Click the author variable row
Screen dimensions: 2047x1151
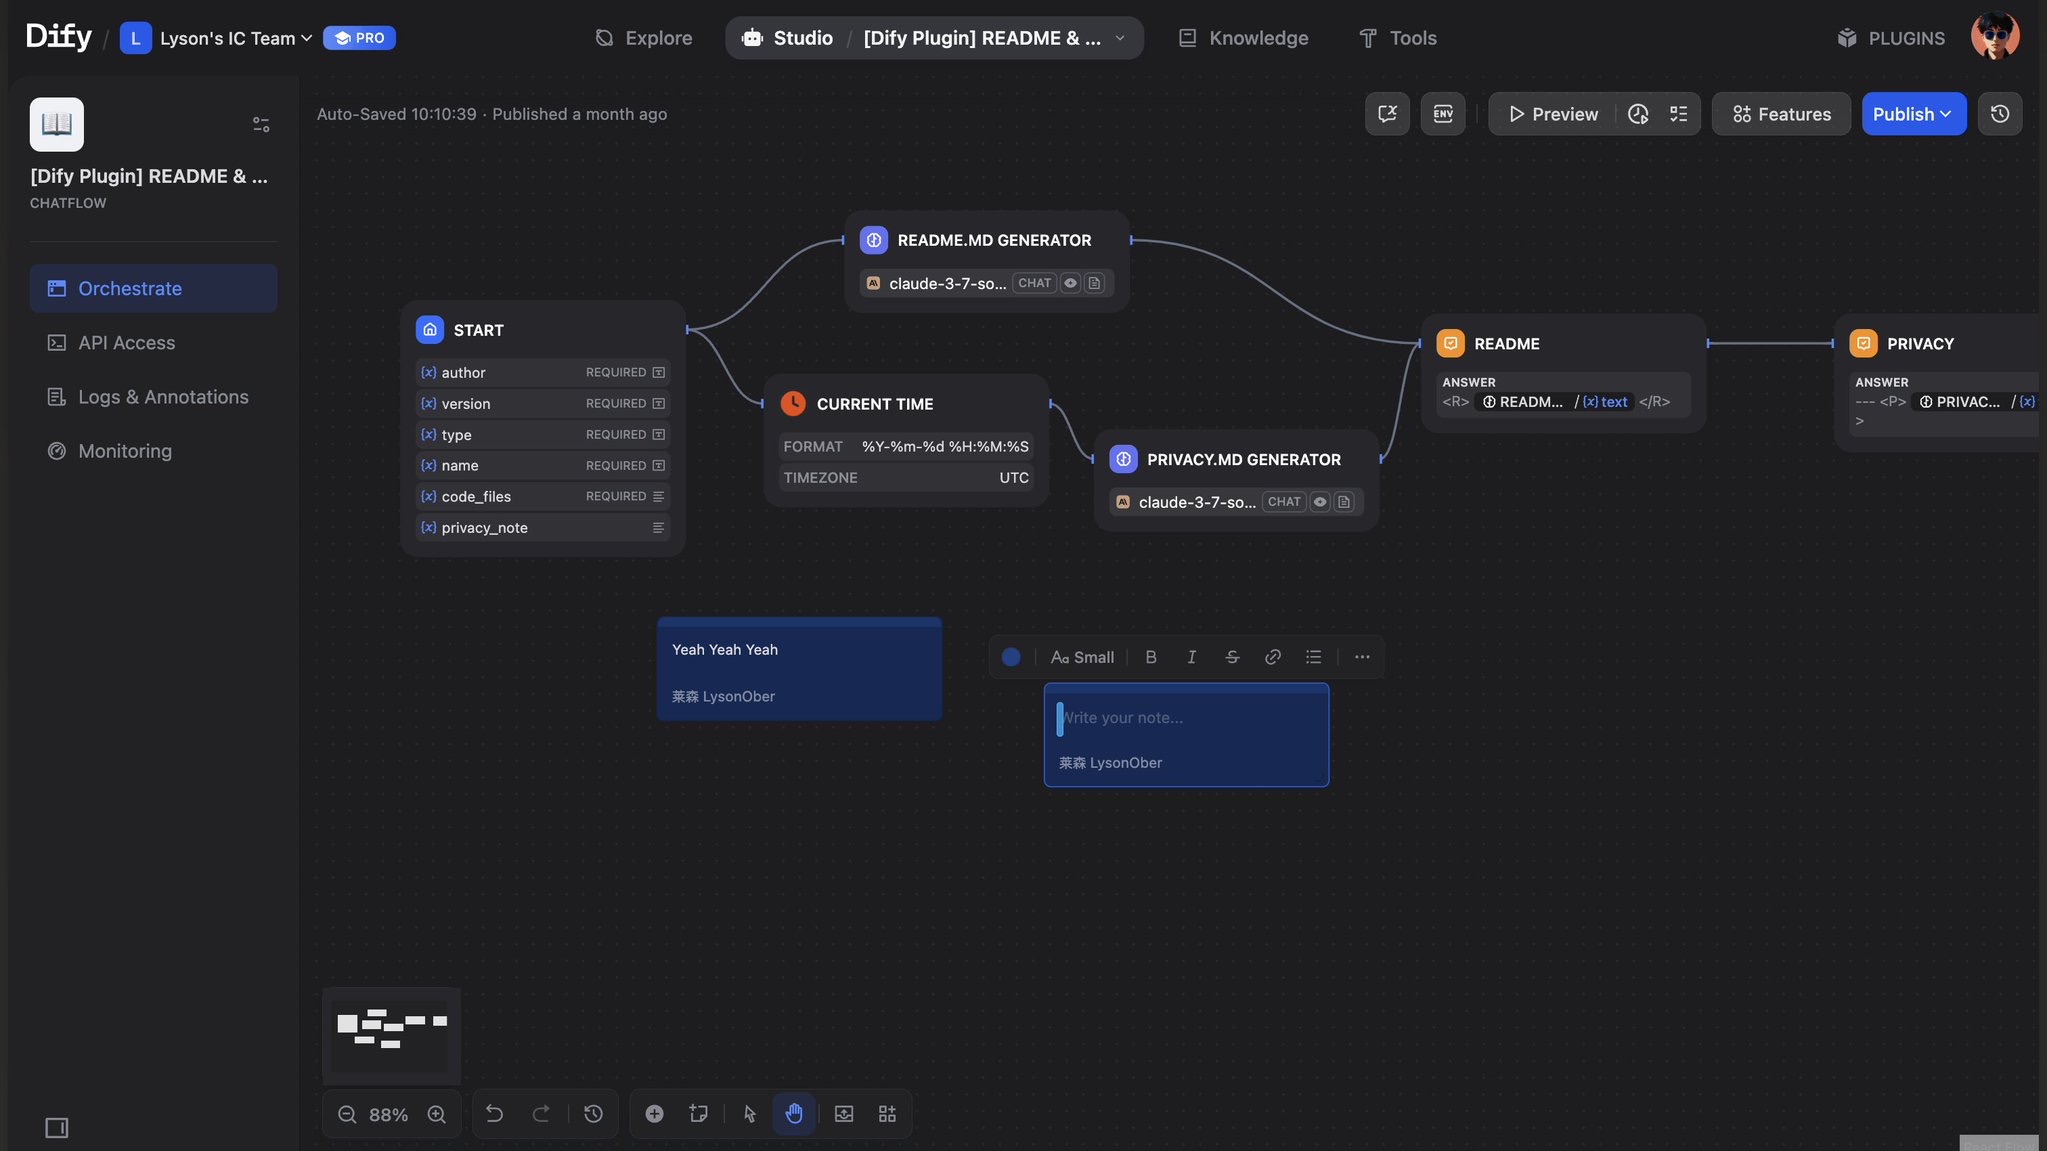coord(543,372)
